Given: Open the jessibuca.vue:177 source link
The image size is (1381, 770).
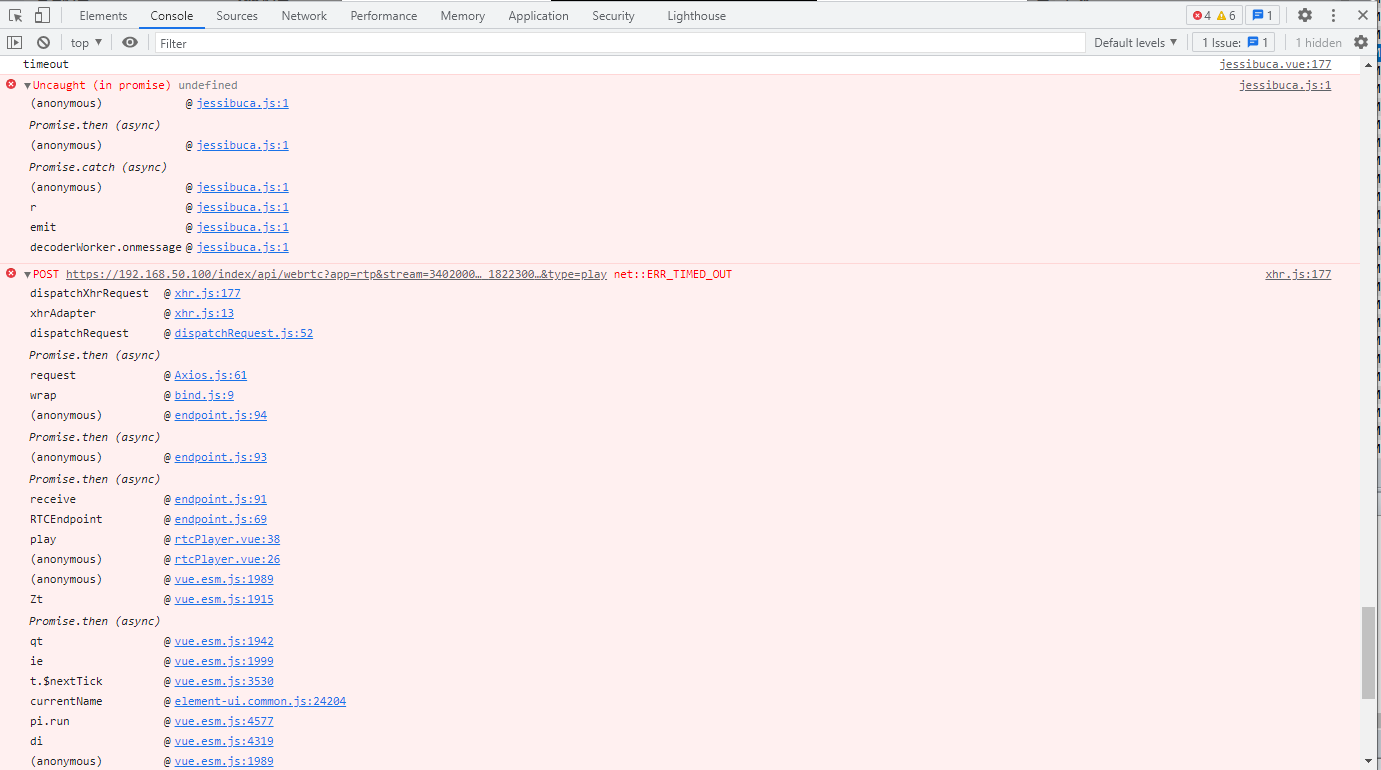Looking at the screenshot, I should 1275,63.
